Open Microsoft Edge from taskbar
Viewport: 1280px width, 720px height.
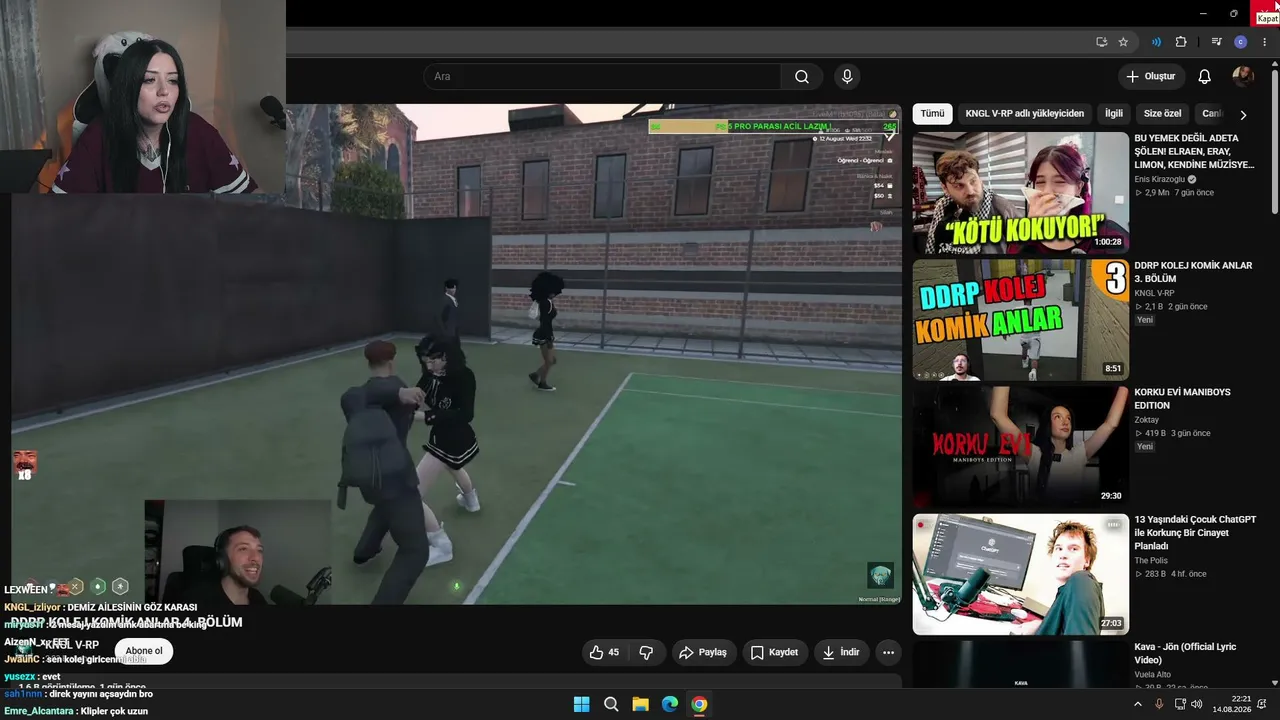tap(670, 704)
